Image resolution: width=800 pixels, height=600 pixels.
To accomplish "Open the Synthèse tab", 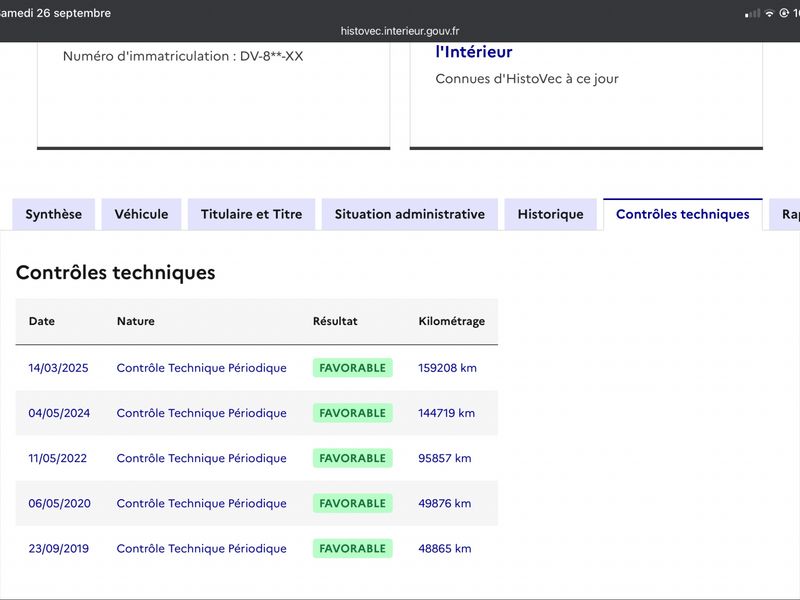I will (x=54, y=214).
